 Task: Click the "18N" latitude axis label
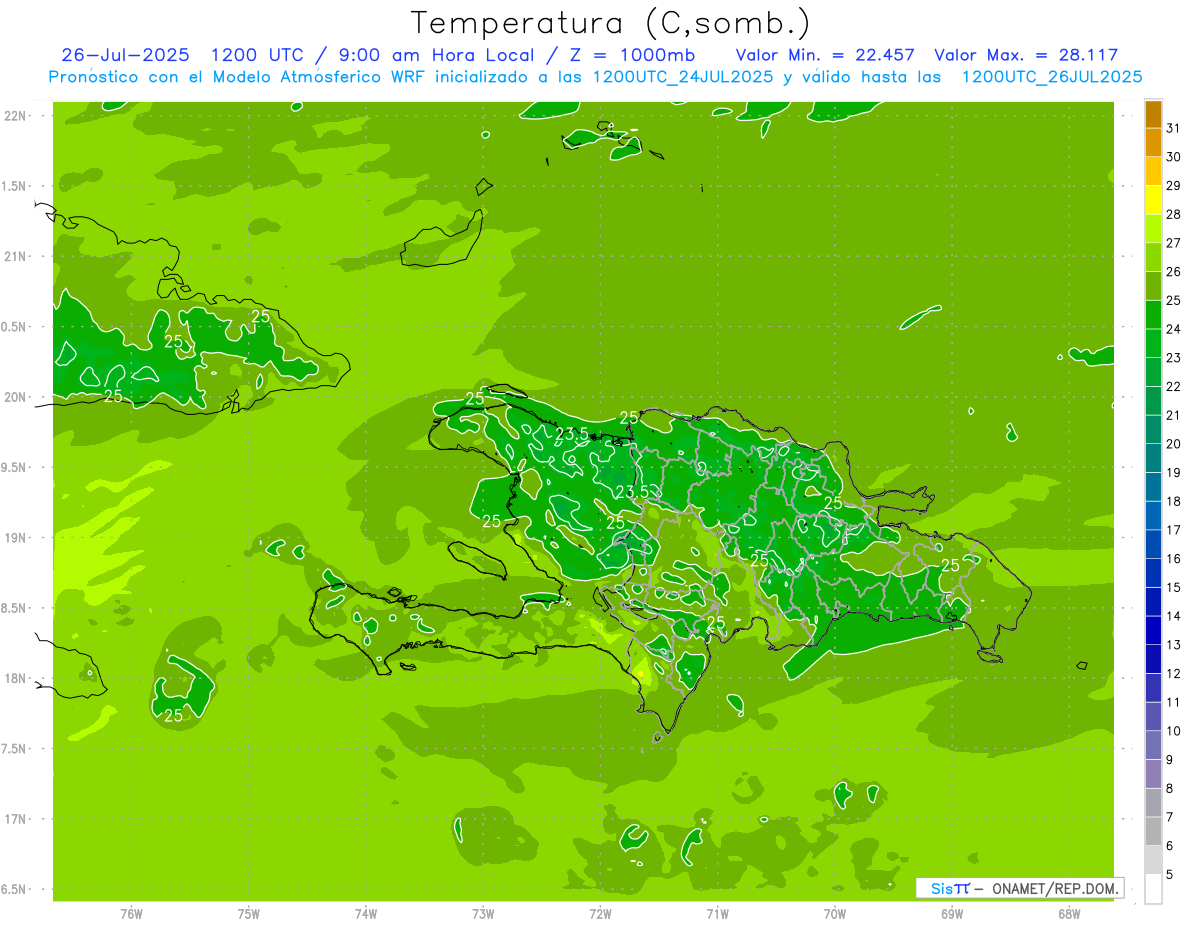click(x=16, y=679)
